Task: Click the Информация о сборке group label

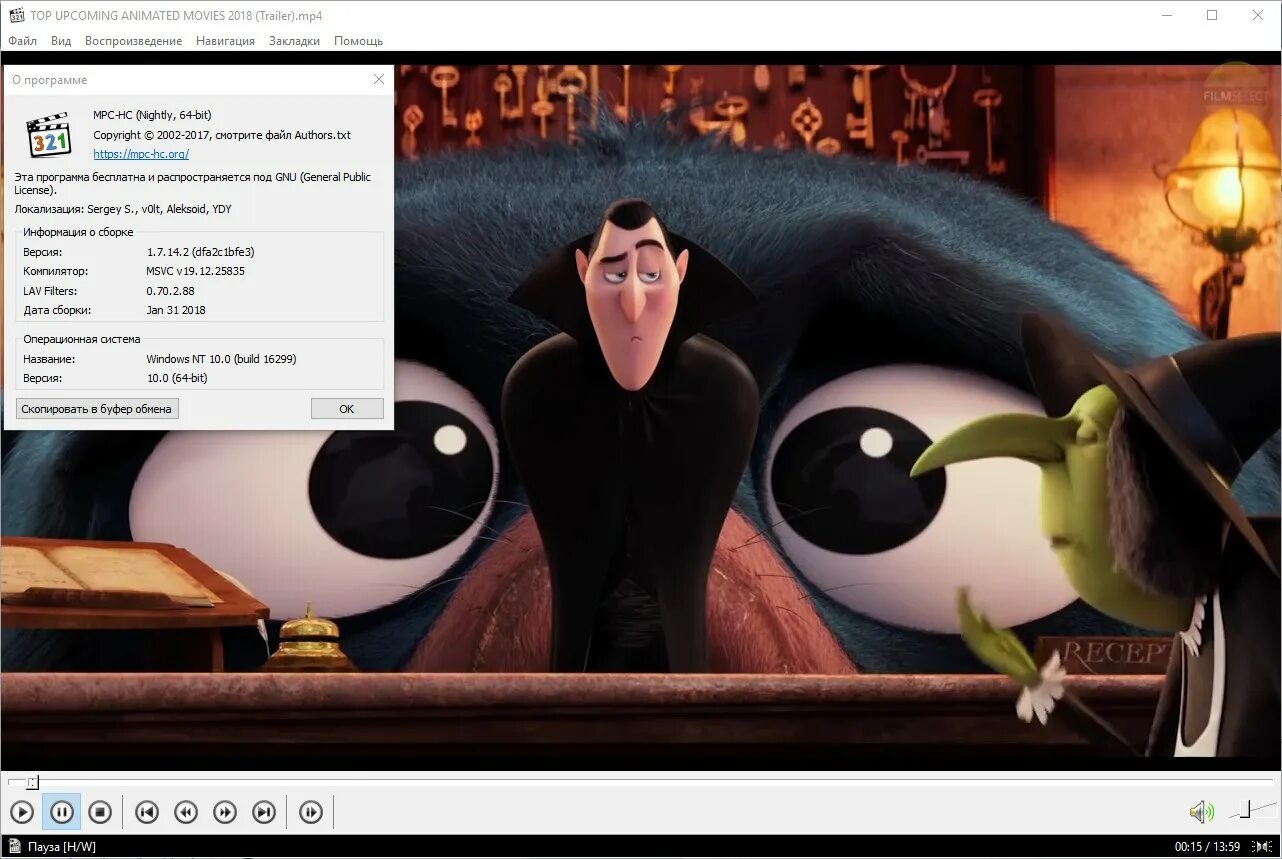Action: coord(78,232)
